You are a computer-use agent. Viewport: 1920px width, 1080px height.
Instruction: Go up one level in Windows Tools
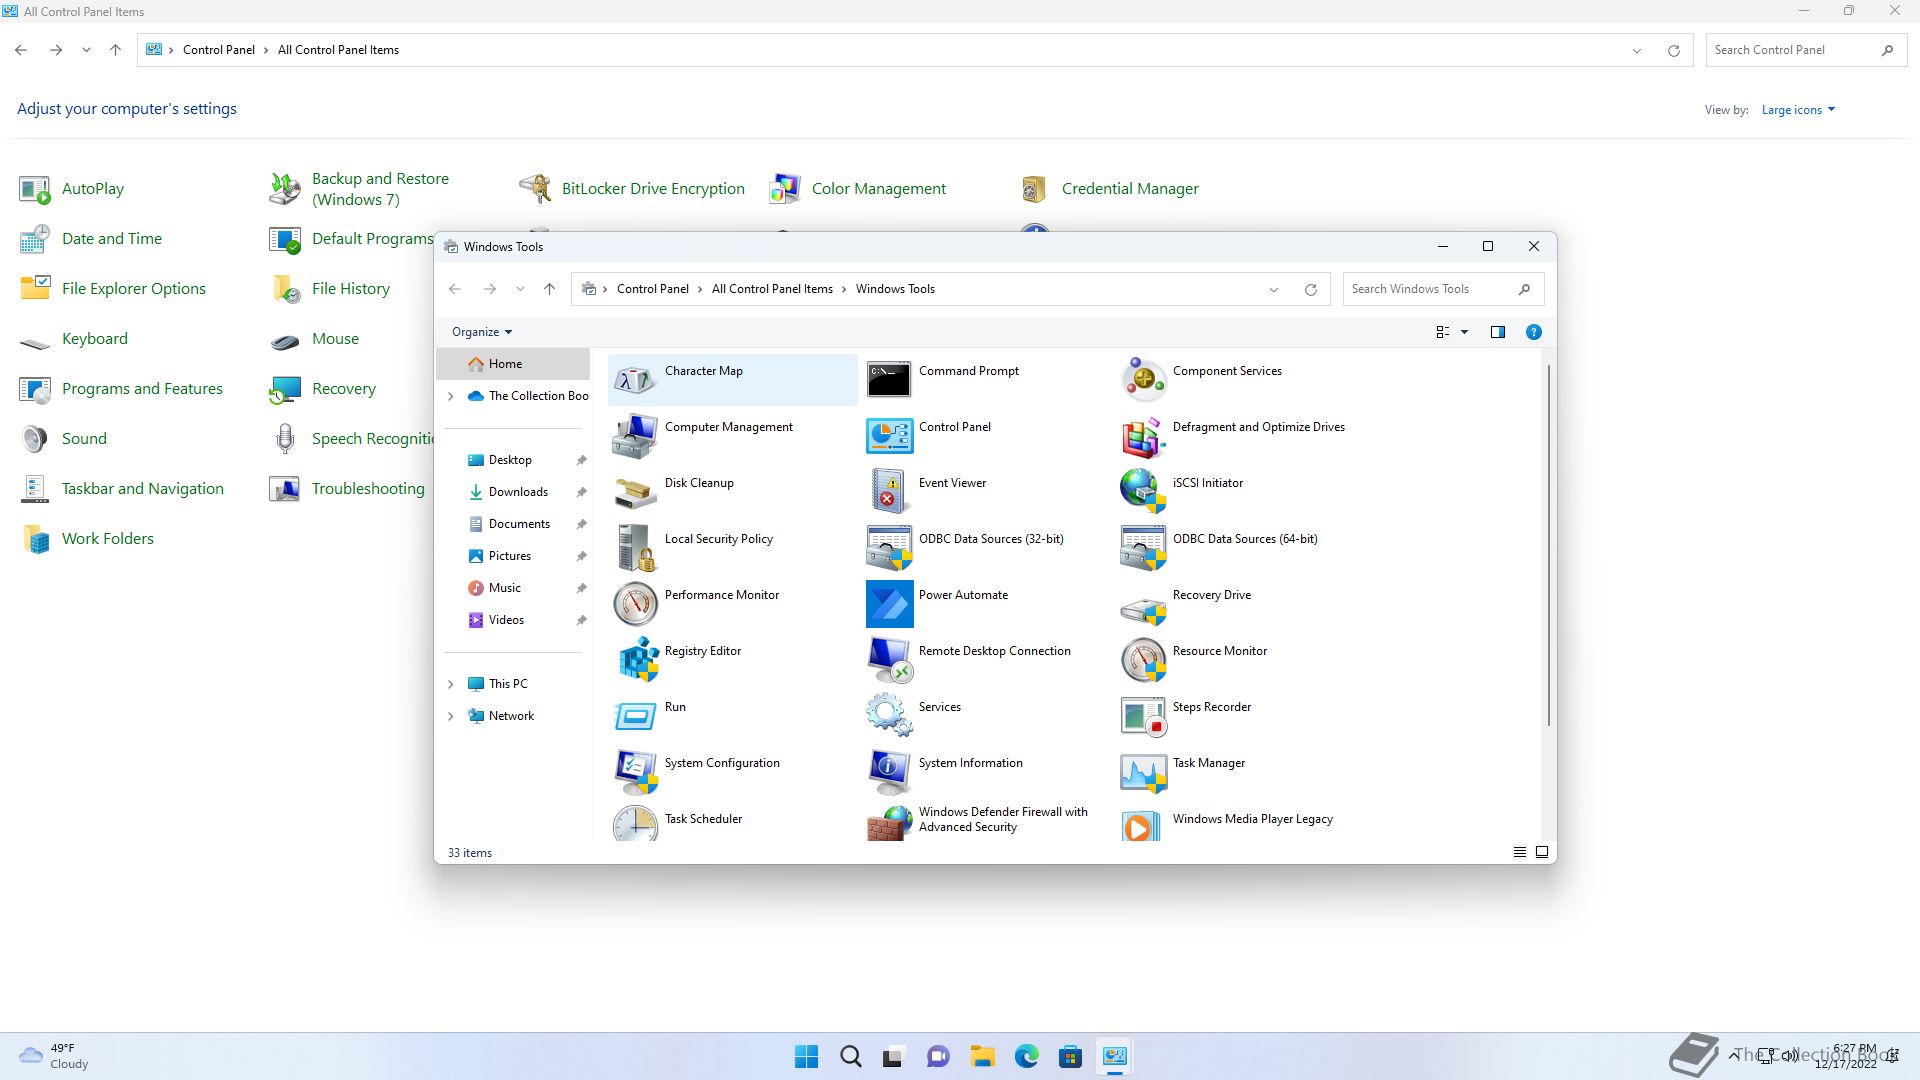[x=549, y=289]
